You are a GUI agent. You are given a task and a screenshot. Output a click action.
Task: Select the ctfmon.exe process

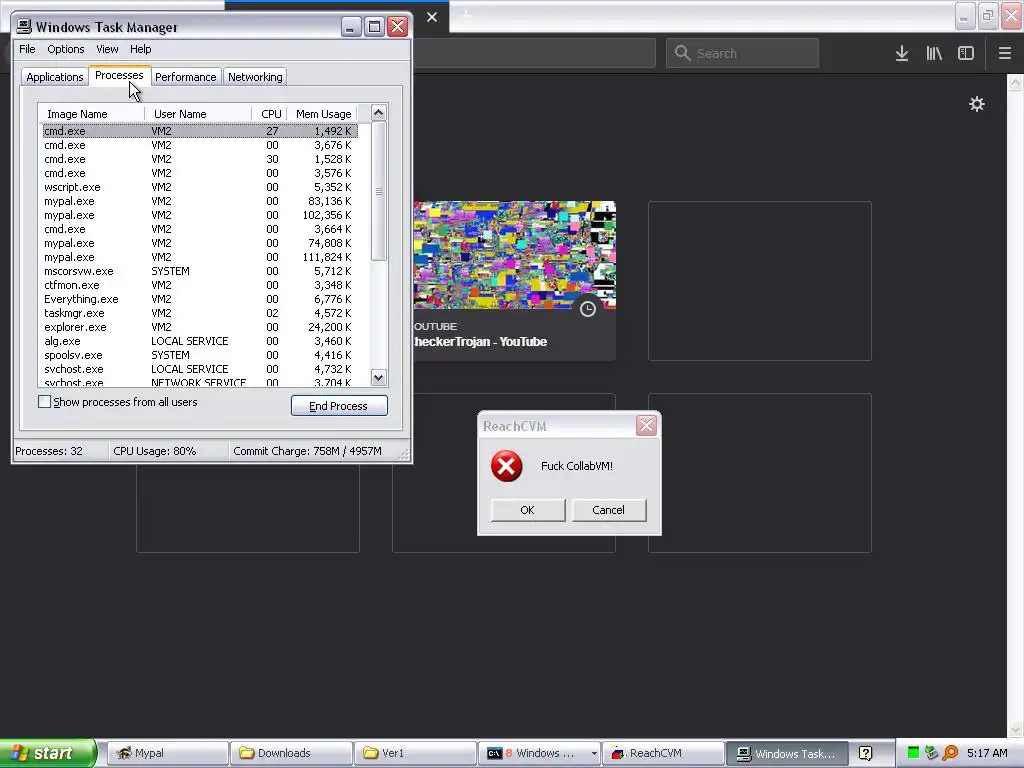200,285
